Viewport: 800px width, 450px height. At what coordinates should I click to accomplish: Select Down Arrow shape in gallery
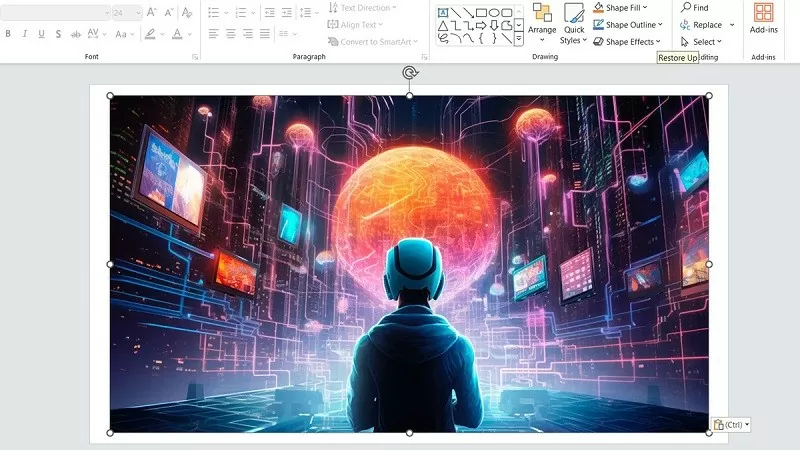pyautogui.click(x=494, y=26)
